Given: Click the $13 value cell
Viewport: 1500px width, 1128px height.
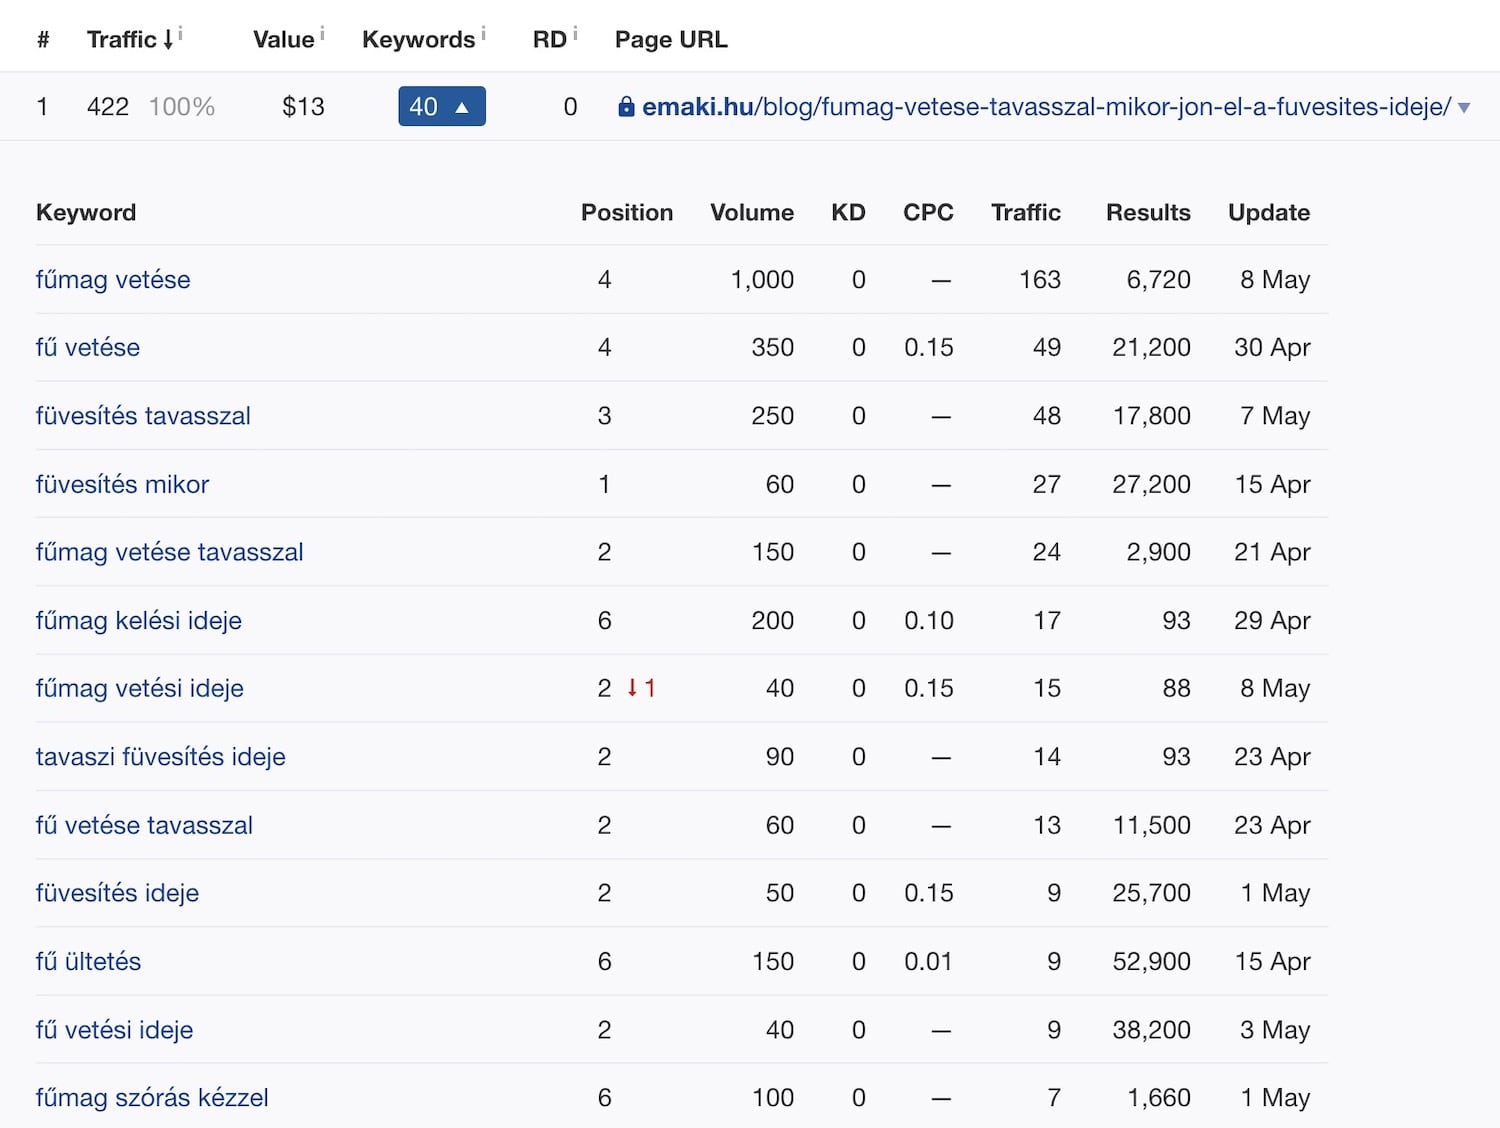Looking at the screenshot, I should [x=303, y=106].
